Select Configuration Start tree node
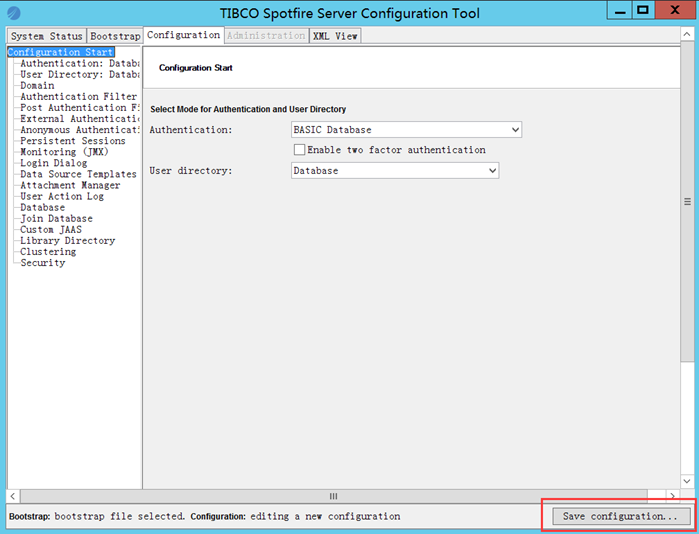Viewport: 699px width, 534px height. [61, 52]
